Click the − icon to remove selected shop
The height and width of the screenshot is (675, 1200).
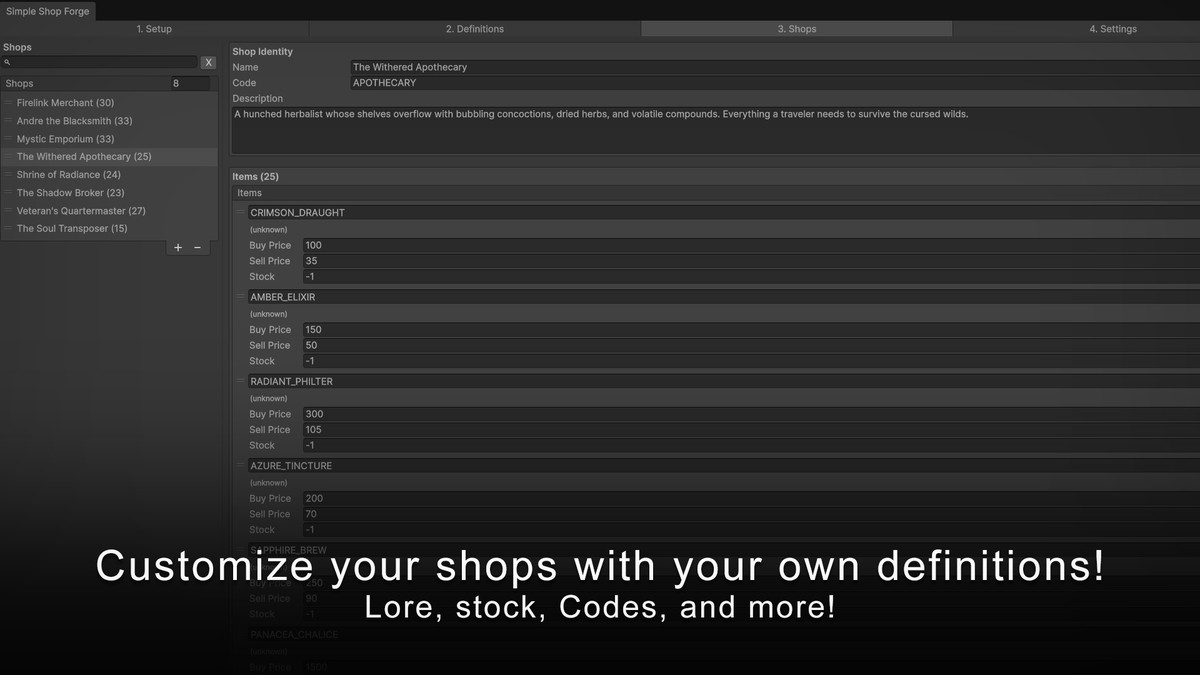tap(197, 247)
